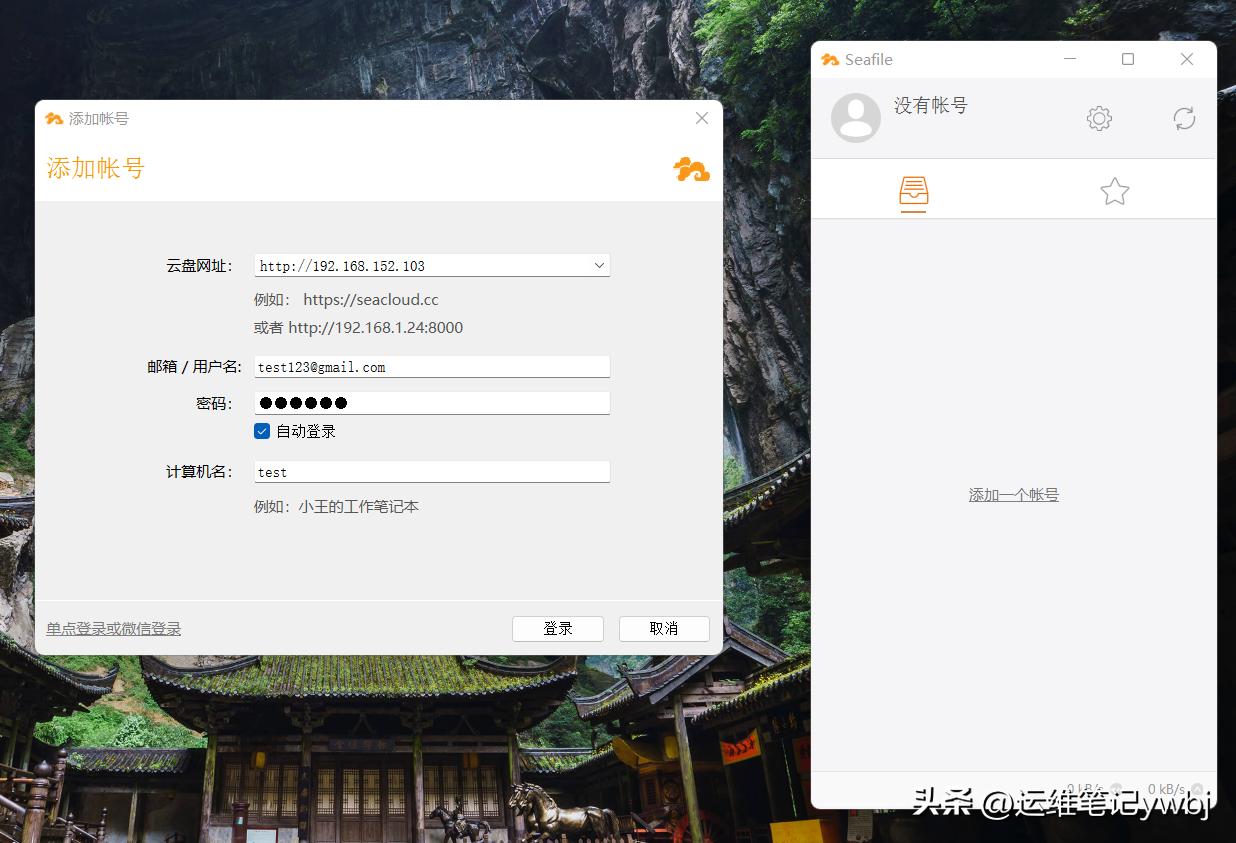The height and width of the screenshot is (843, 1236).
Task: Click the email/username input showing test123@gmail.com
Action: [431, 366]
